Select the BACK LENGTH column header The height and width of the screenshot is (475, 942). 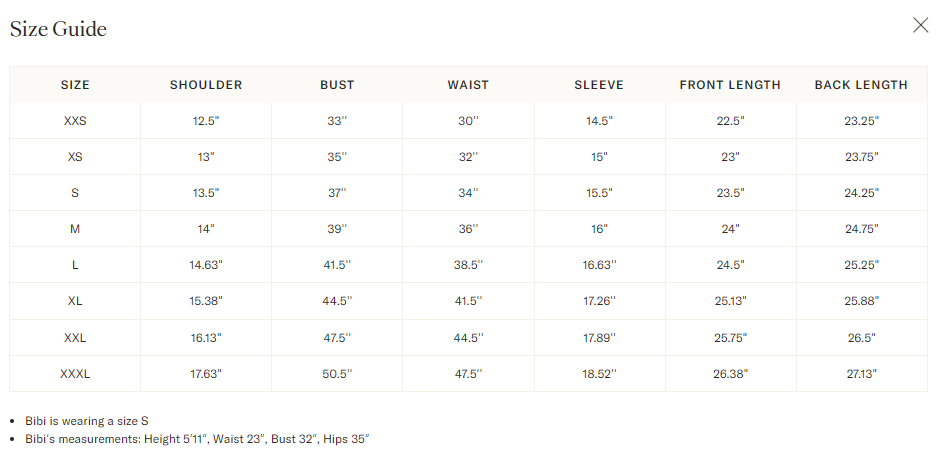point(861,85)
